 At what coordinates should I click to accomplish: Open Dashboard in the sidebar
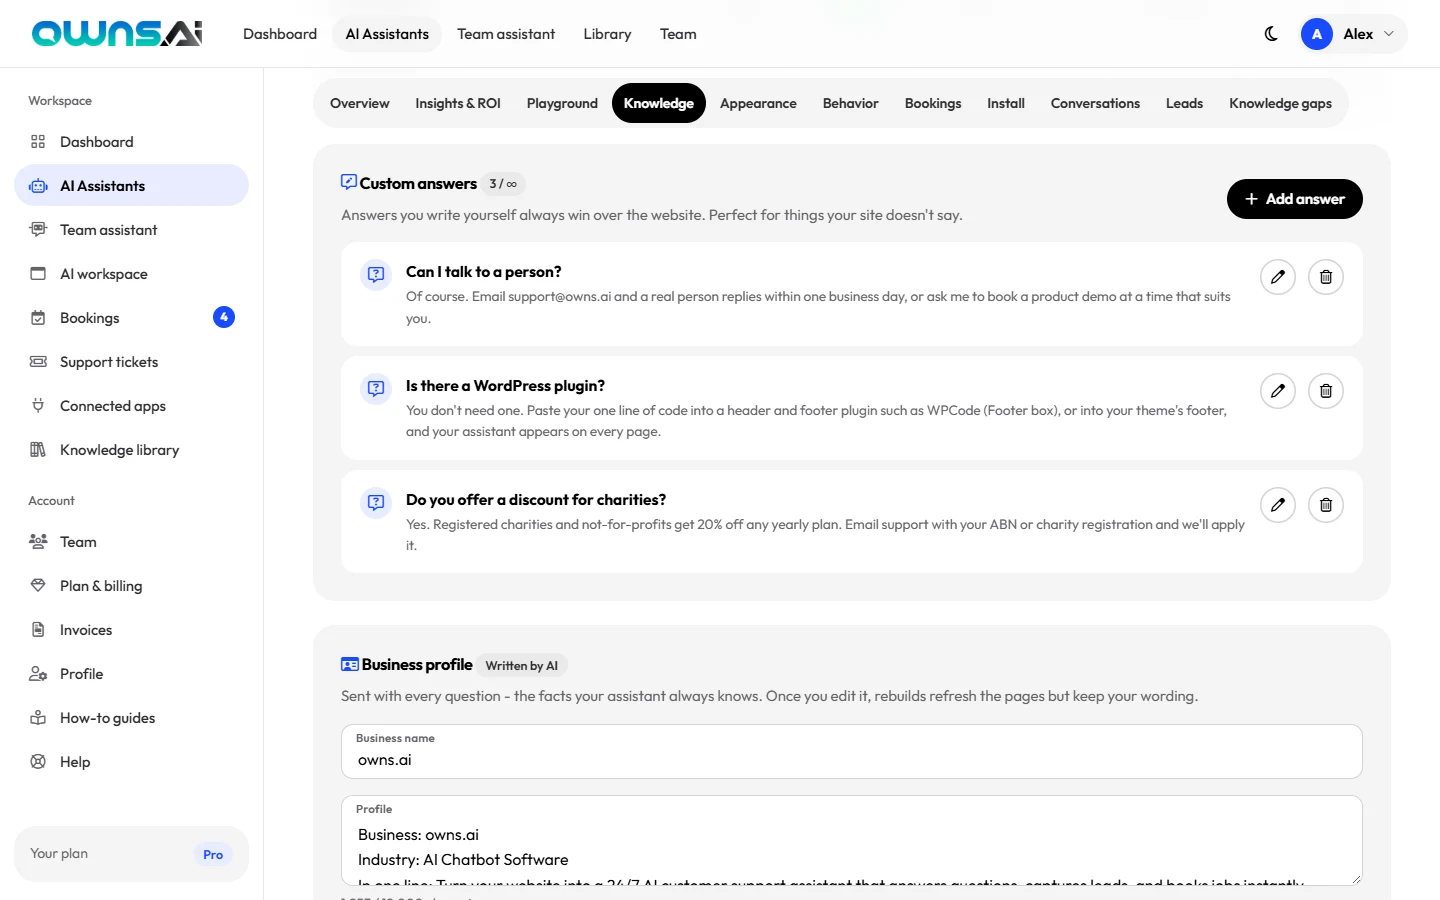pyautogui.click(x=131, y=142)
